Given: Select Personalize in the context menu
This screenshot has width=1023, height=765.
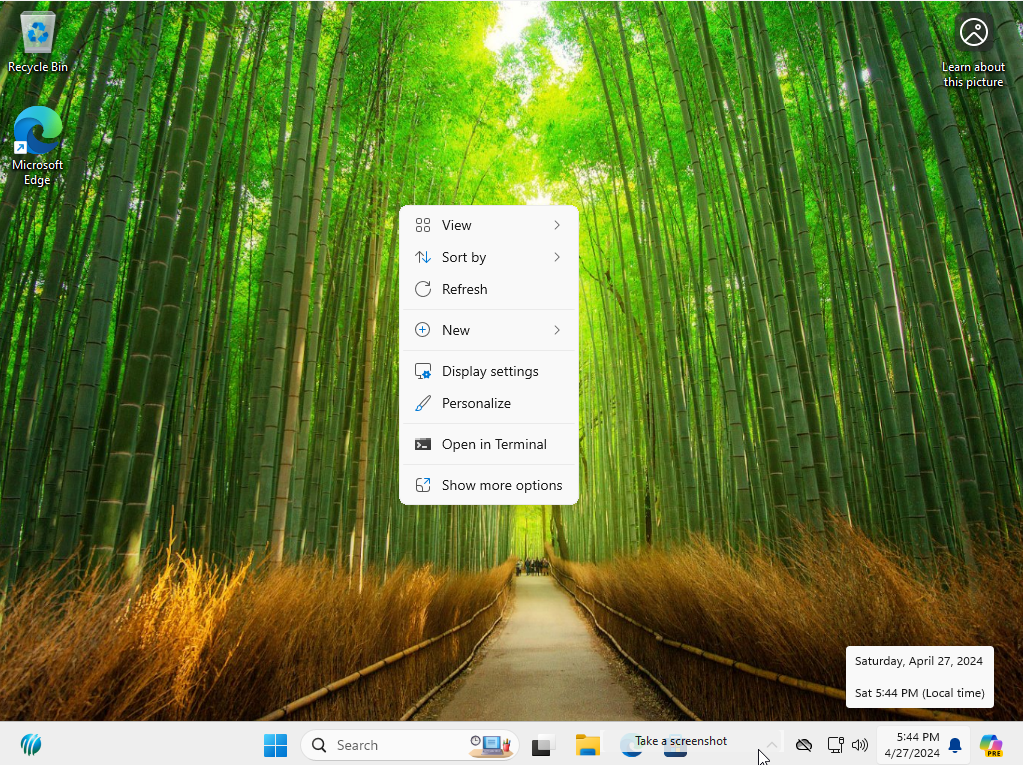Looking at the screenshot, I should (x=476, y=403).
